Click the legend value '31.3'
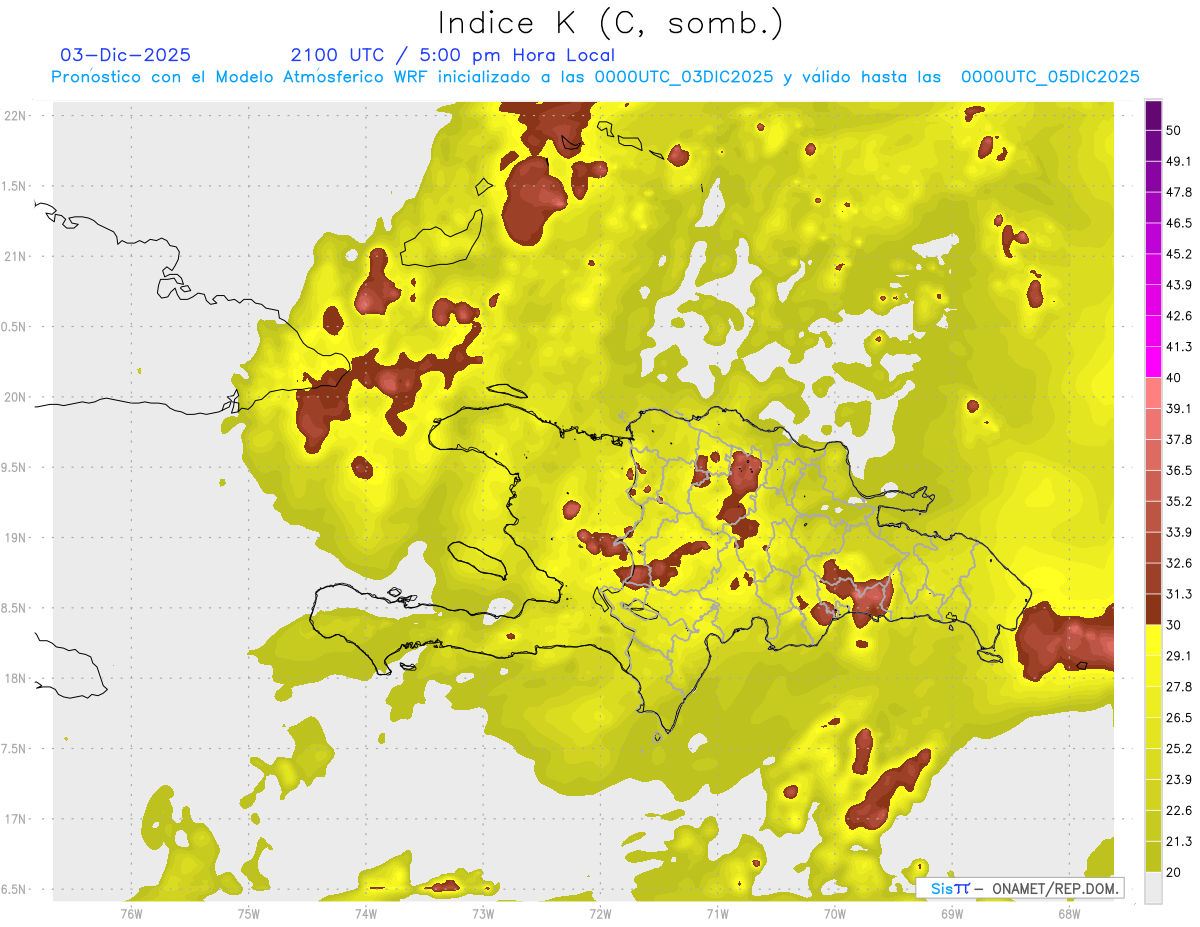 coord(1179,594)
